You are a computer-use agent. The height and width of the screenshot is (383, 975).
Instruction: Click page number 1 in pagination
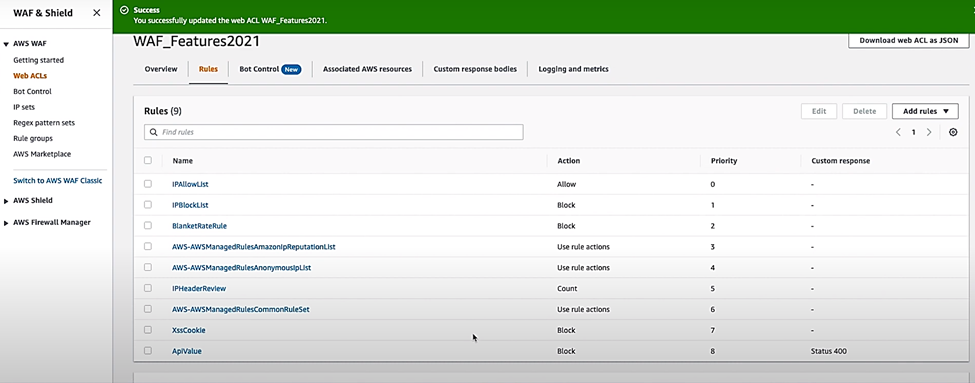(913, 132)
